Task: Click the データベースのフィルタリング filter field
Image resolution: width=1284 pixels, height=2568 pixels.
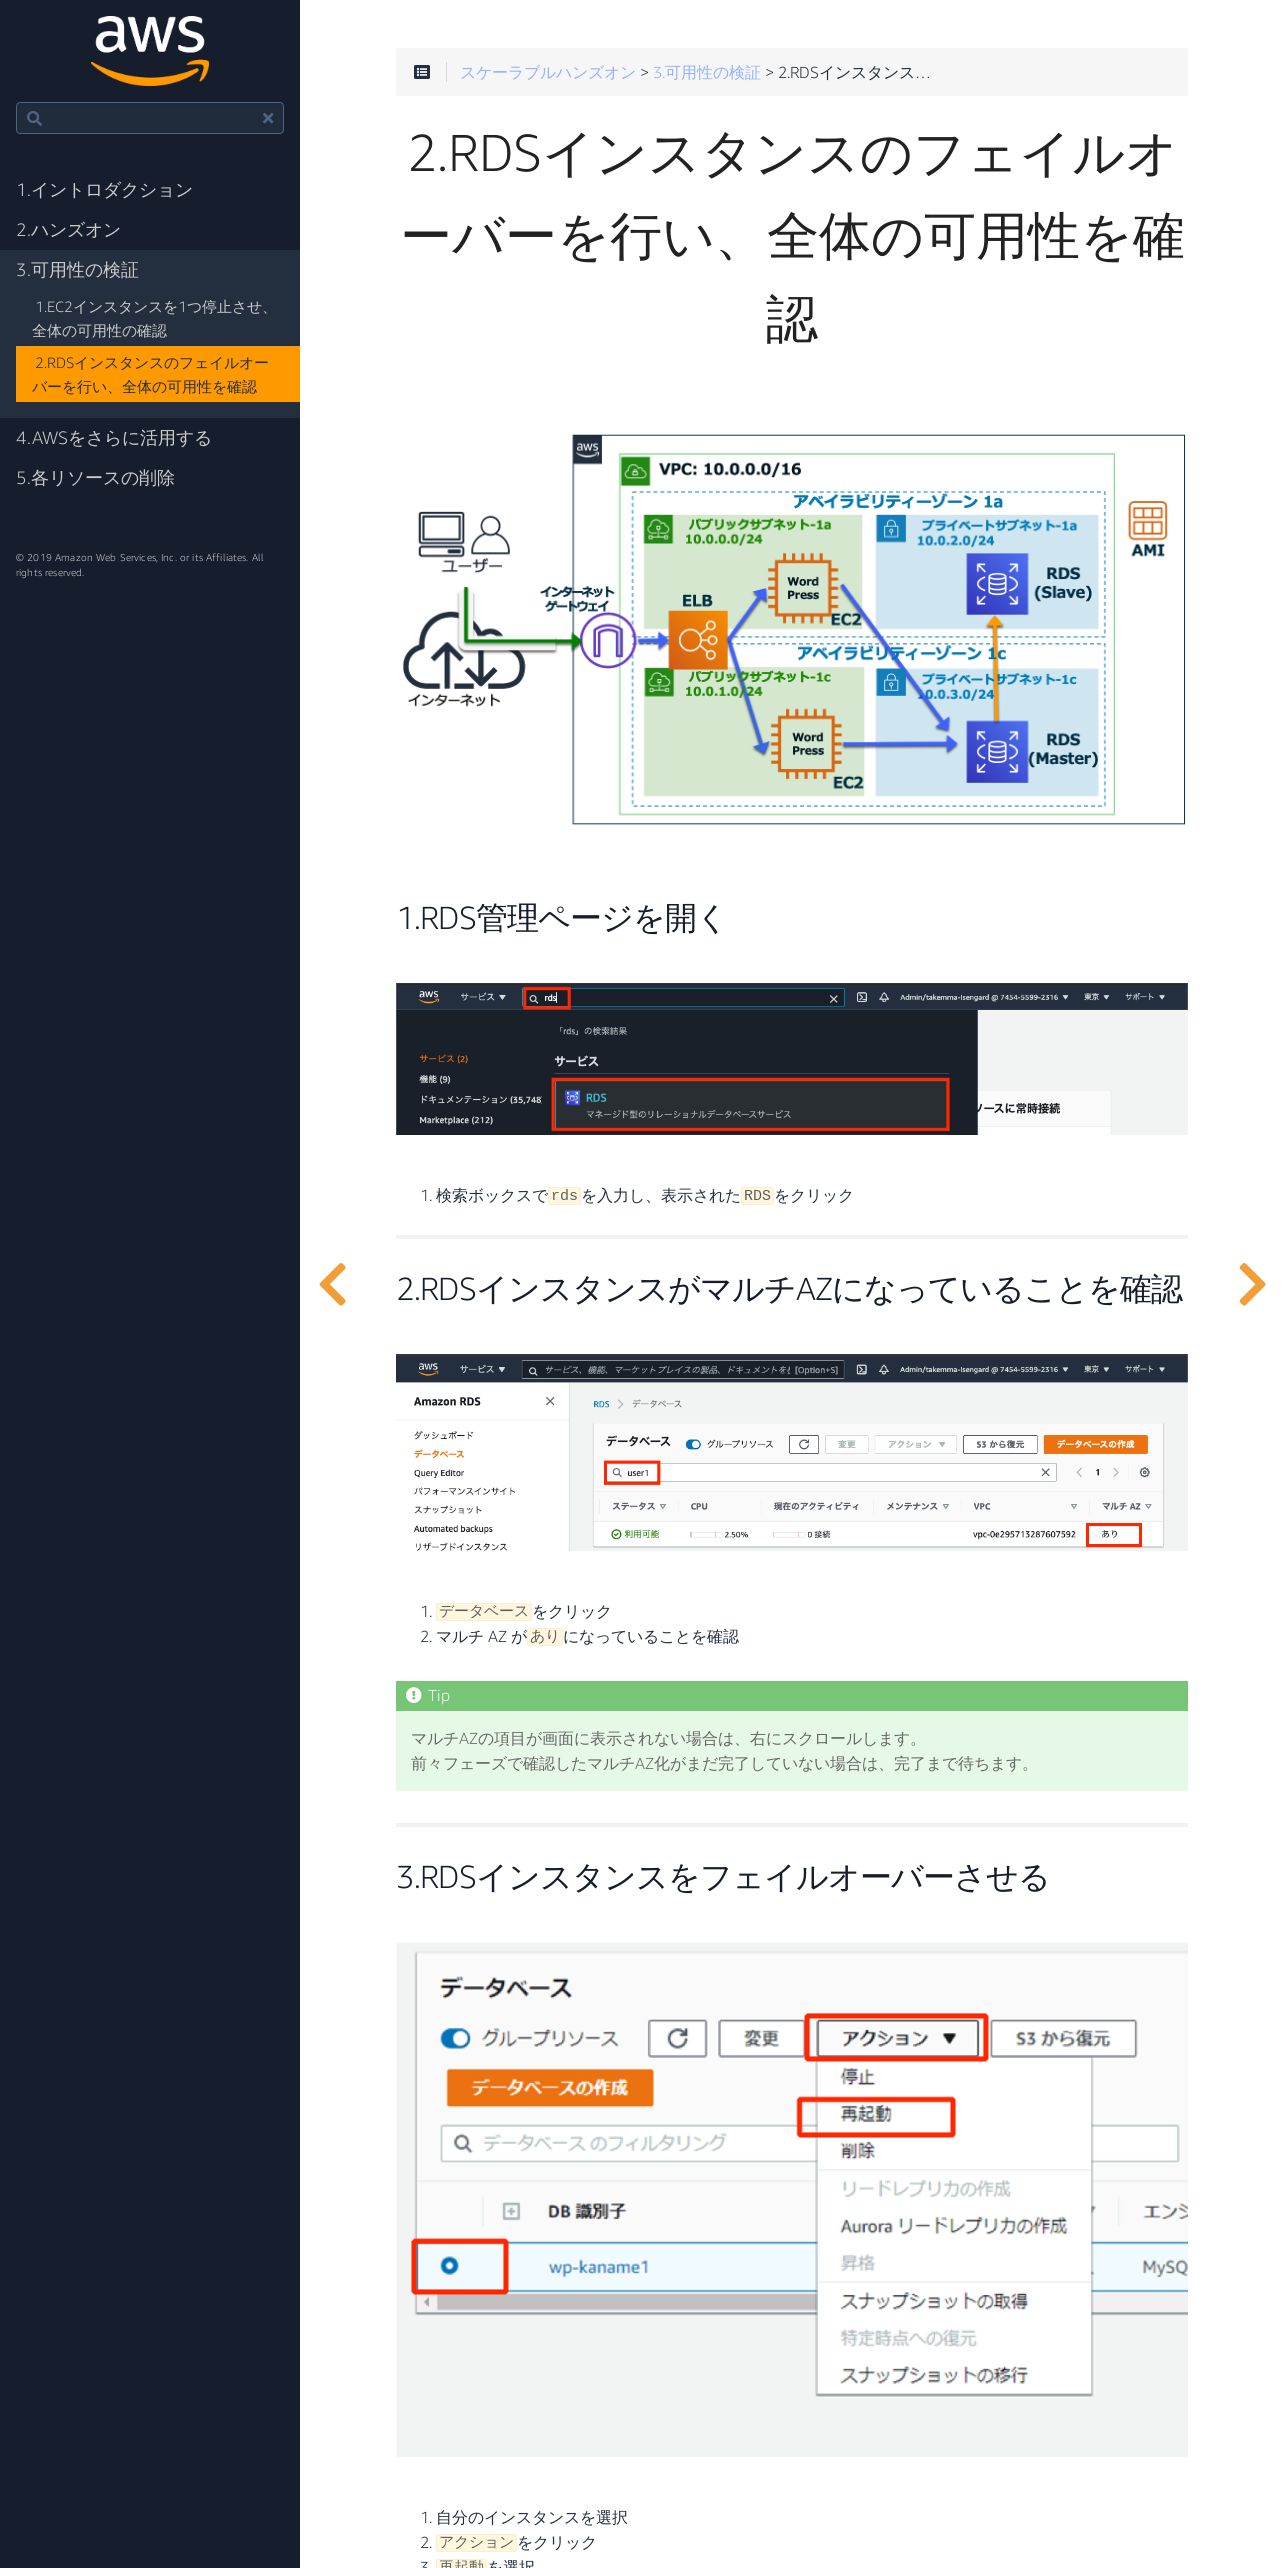Action: (x=630, y=2142)
